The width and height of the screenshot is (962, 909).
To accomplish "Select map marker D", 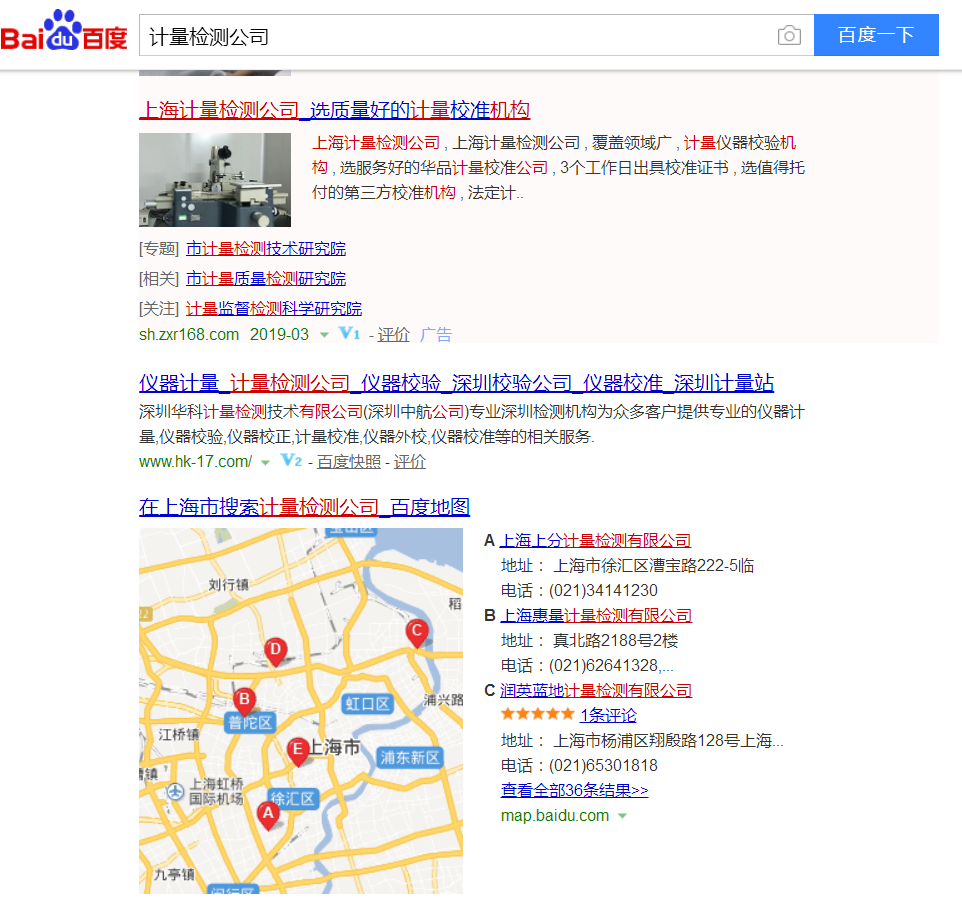I will click(x=275, y=651).
